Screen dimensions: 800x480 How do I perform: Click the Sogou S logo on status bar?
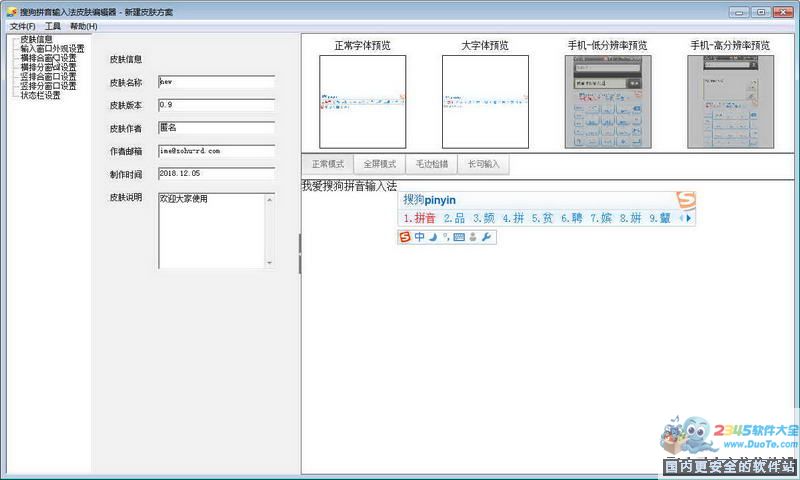(405, 237)
